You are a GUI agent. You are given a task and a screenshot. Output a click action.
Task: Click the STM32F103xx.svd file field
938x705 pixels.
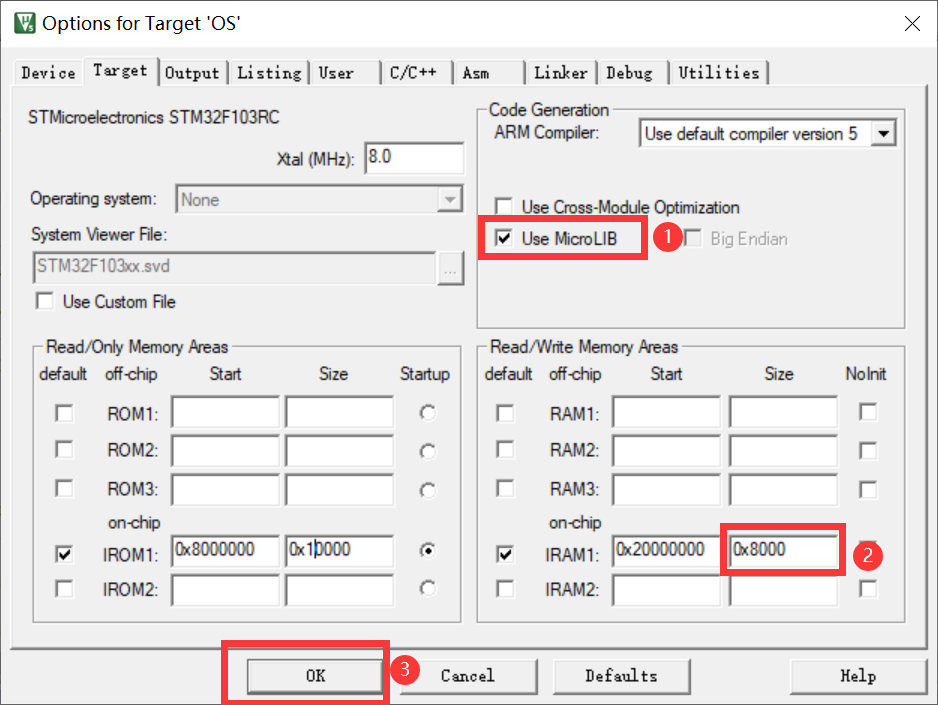[x=234, y=267]
